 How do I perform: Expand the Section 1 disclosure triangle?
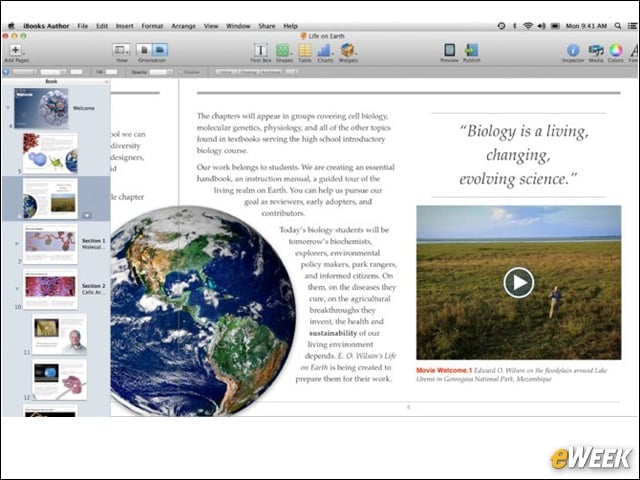17,244
